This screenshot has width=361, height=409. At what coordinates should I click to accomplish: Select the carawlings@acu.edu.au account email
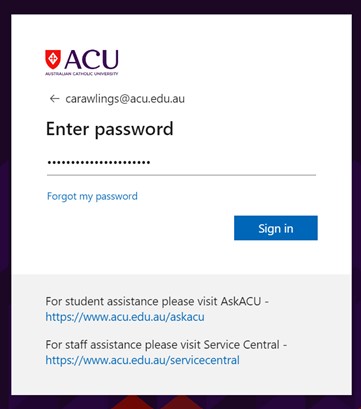pyautogui.click(x=125, y=99)
